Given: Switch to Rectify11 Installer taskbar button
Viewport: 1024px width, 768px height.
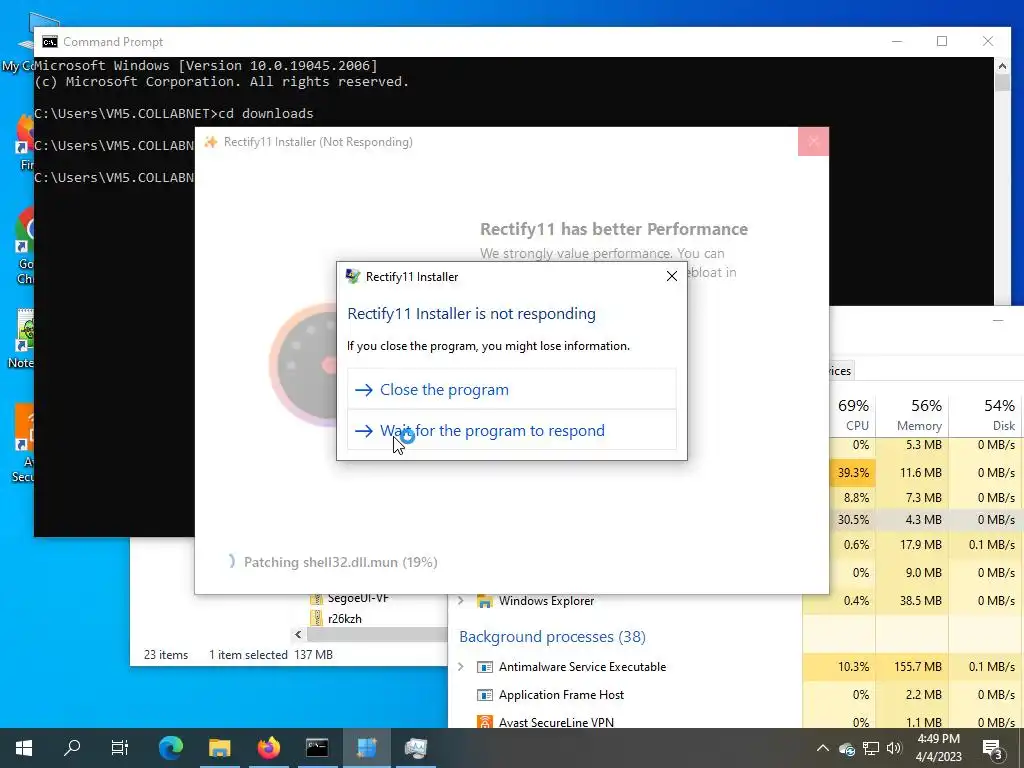Looking at the screenshot, I should point(366,748).
